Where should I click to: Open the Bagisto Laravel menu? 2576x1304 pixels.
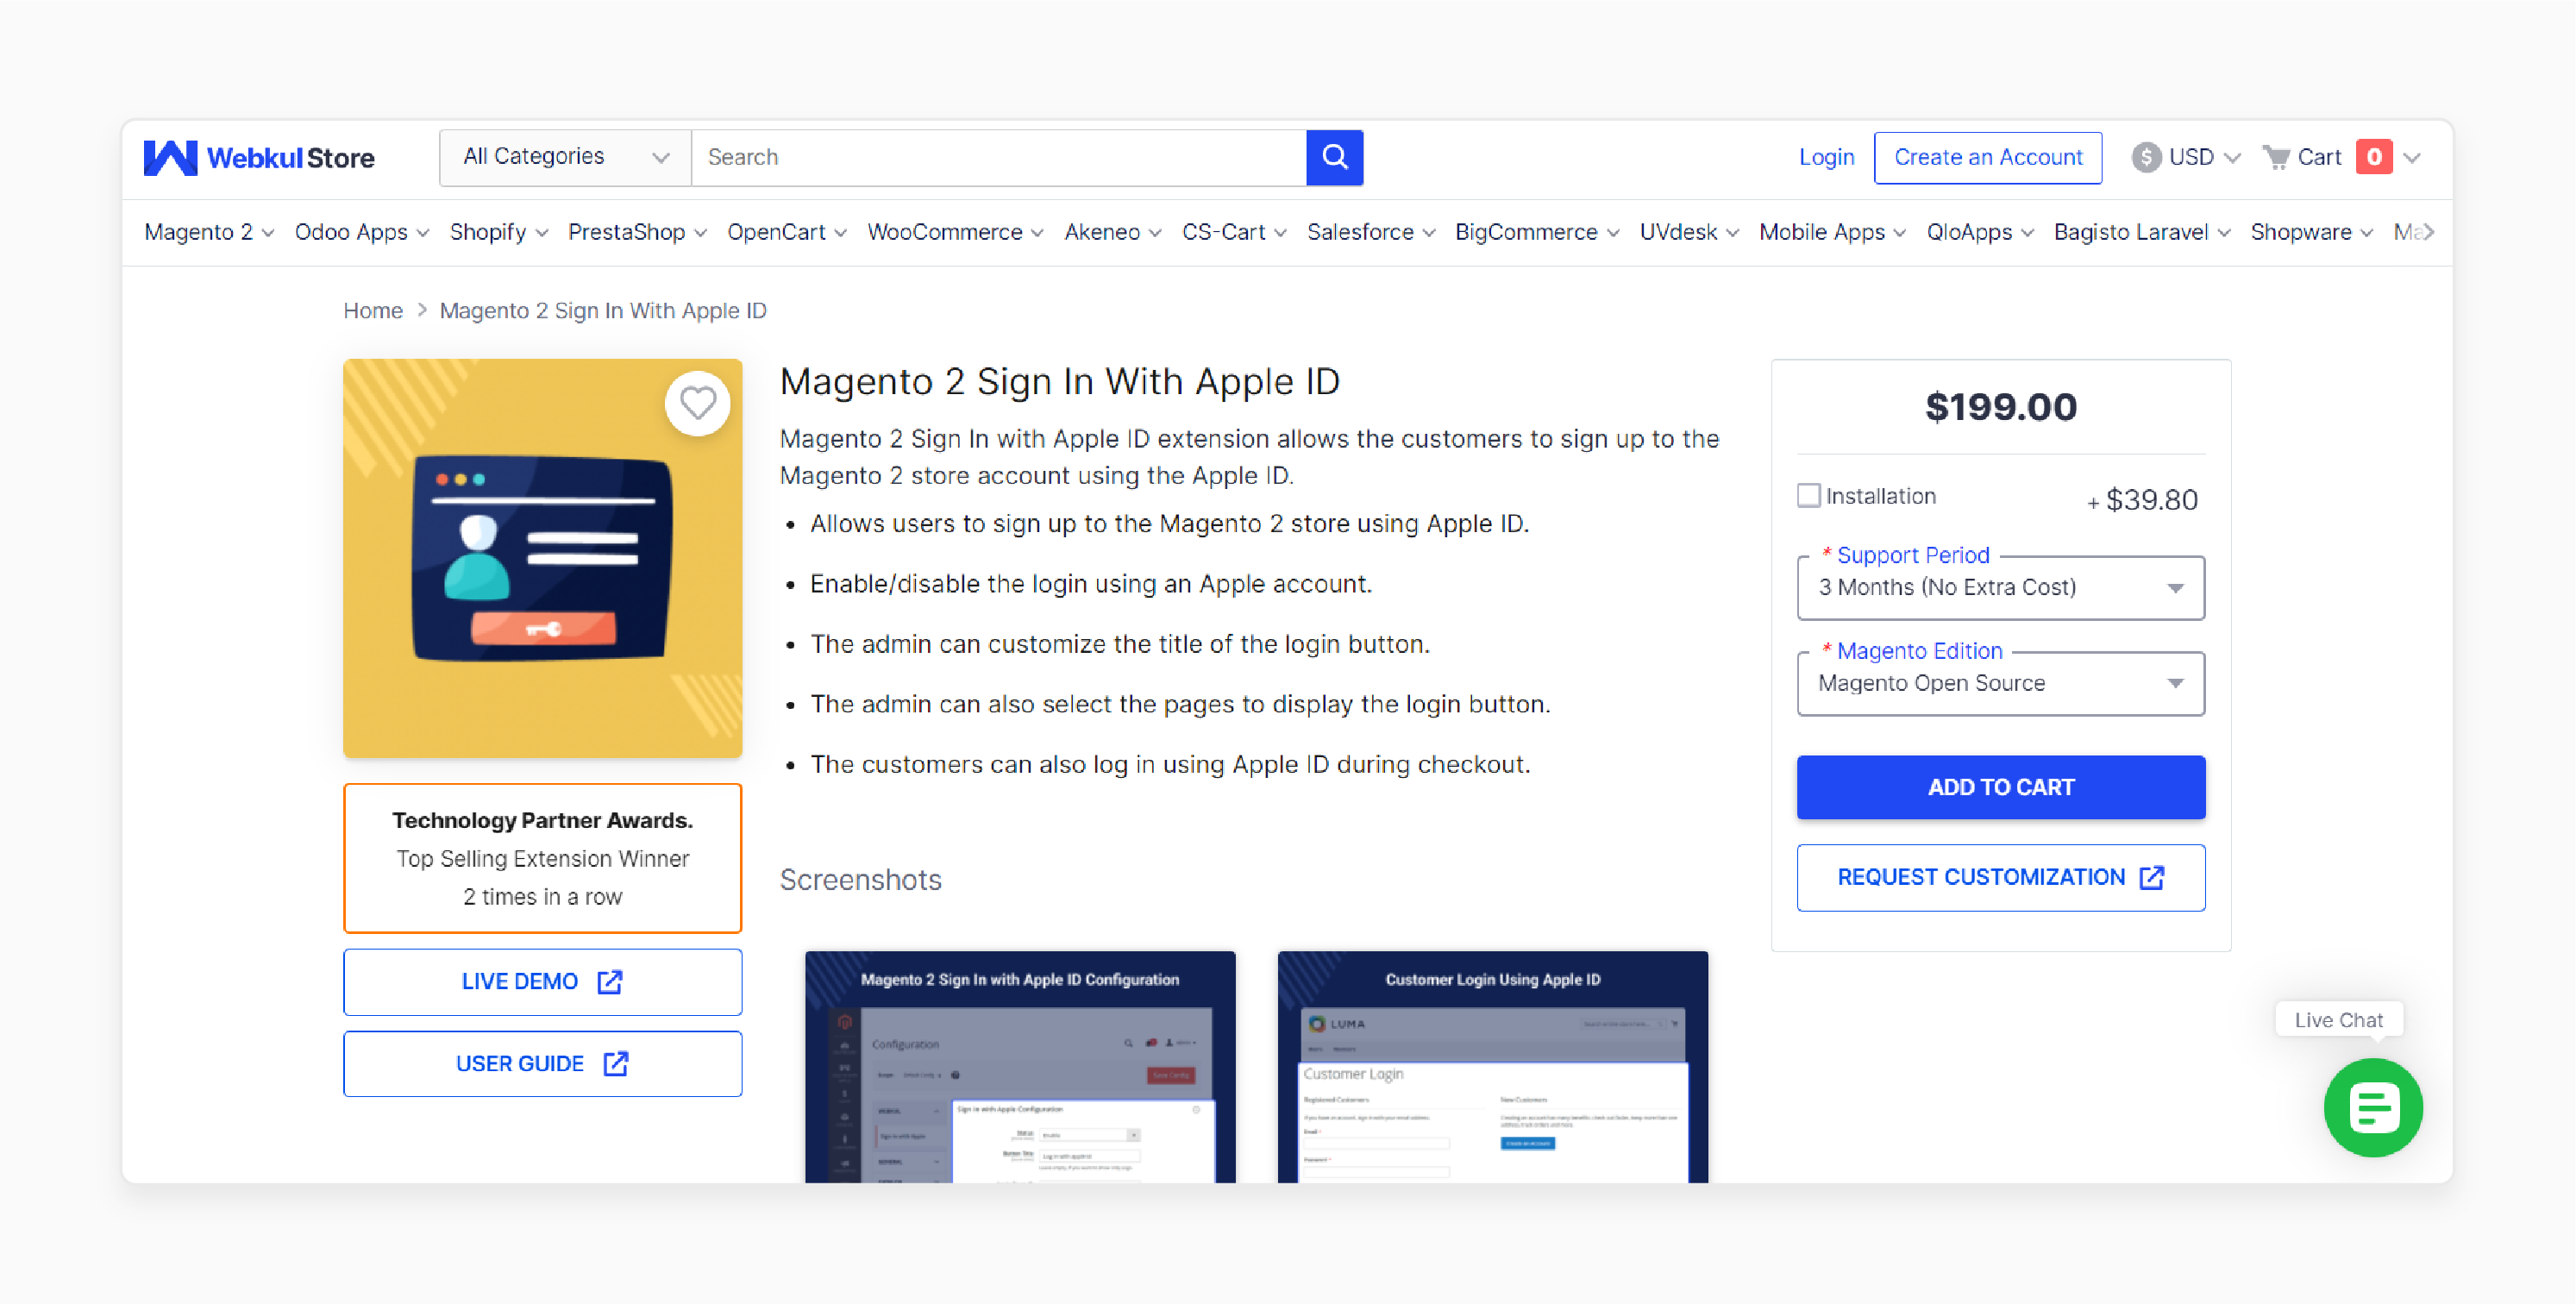pos(2142,232)
